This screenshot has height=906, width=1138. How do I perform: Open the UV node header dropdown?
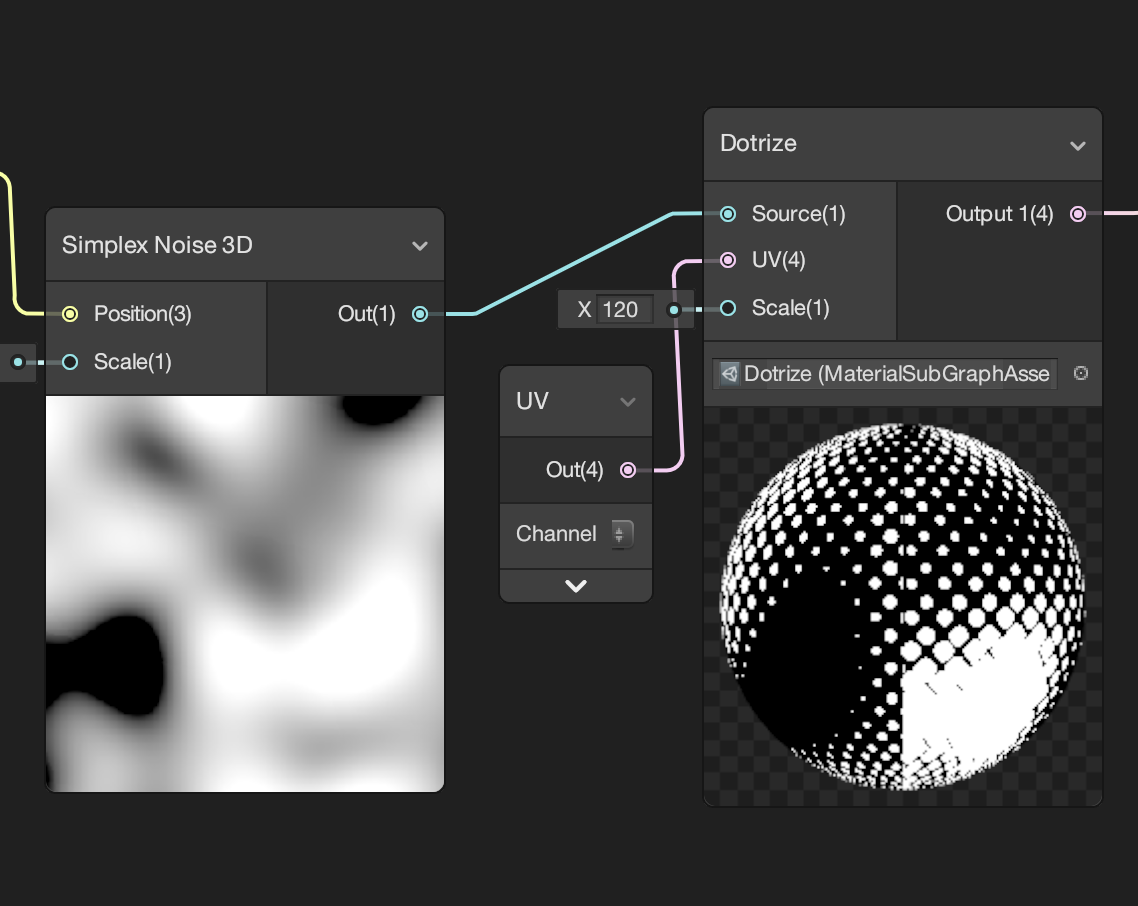[628, 401]
